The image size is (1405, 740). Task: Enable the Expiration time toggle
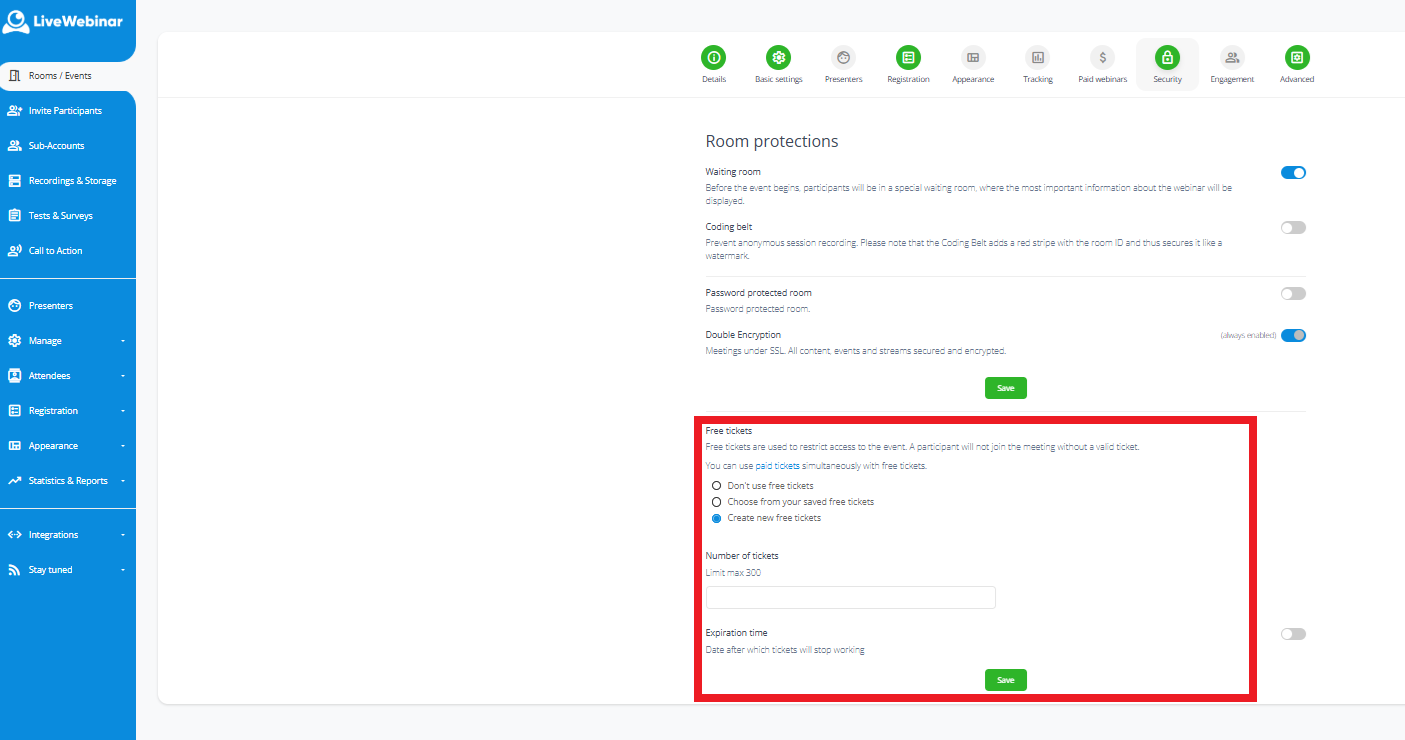[x=1293, y=634]
